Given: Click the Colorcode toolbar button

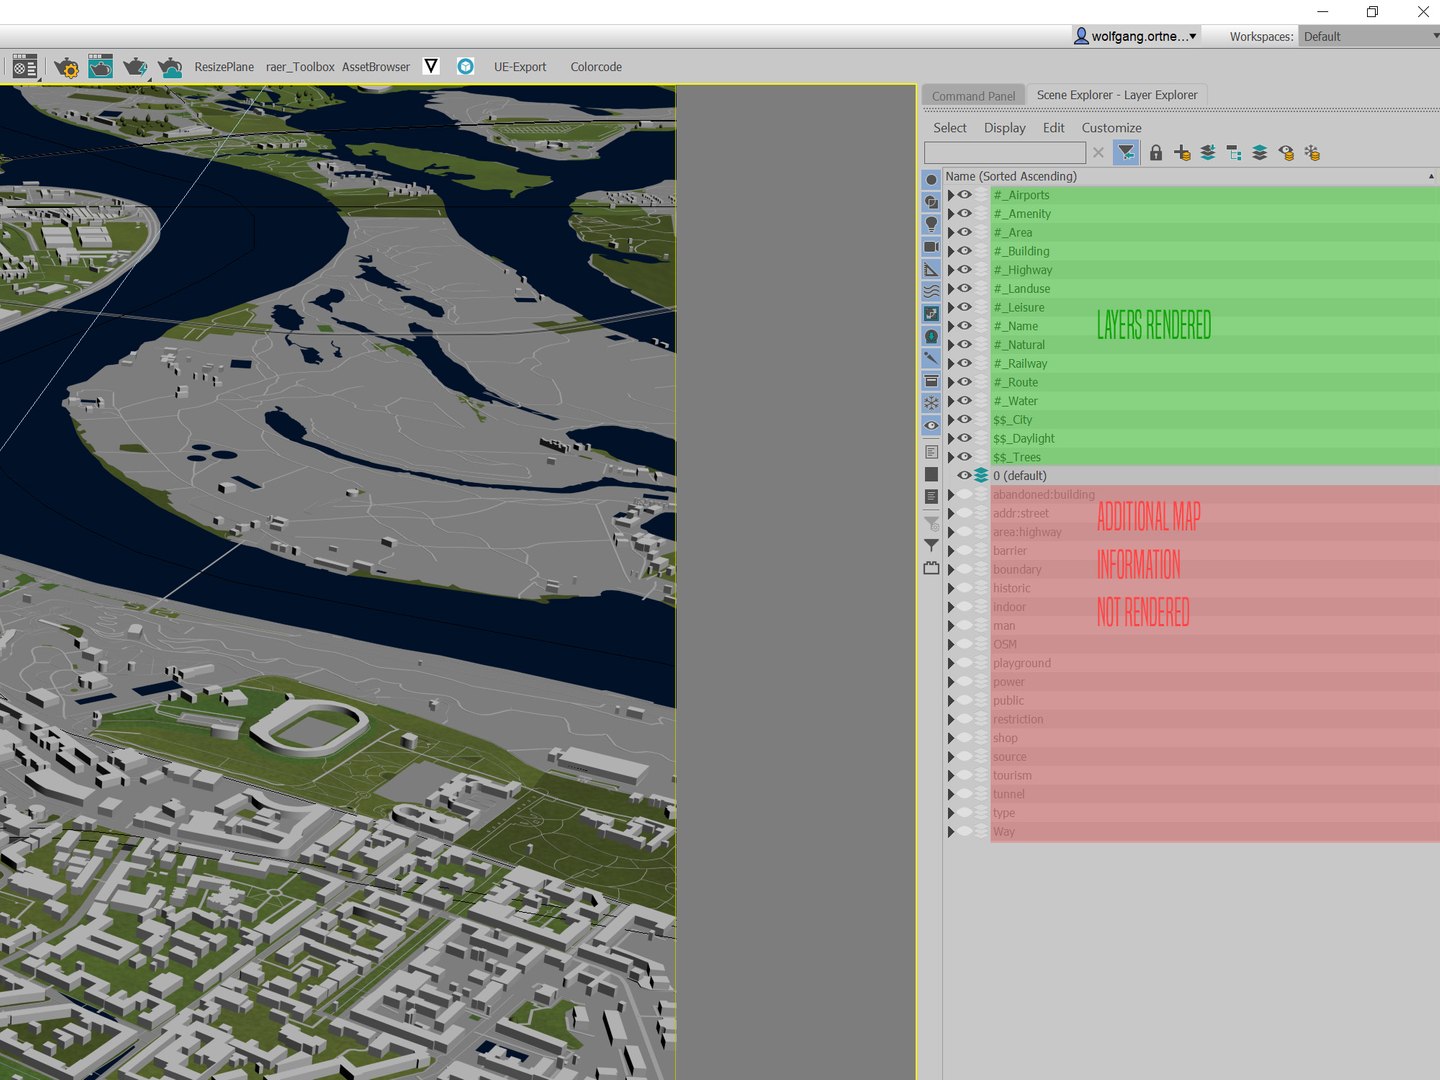Looking at the screenshot, I should tap(596, 67).
